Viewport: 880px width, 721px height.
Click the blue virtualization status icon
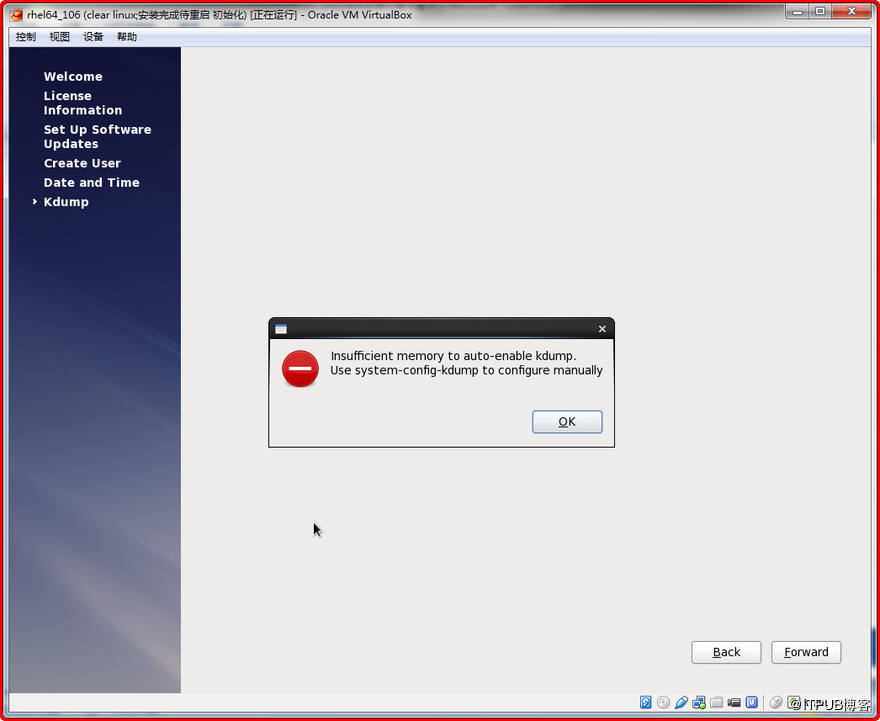(x=751, y=702)
